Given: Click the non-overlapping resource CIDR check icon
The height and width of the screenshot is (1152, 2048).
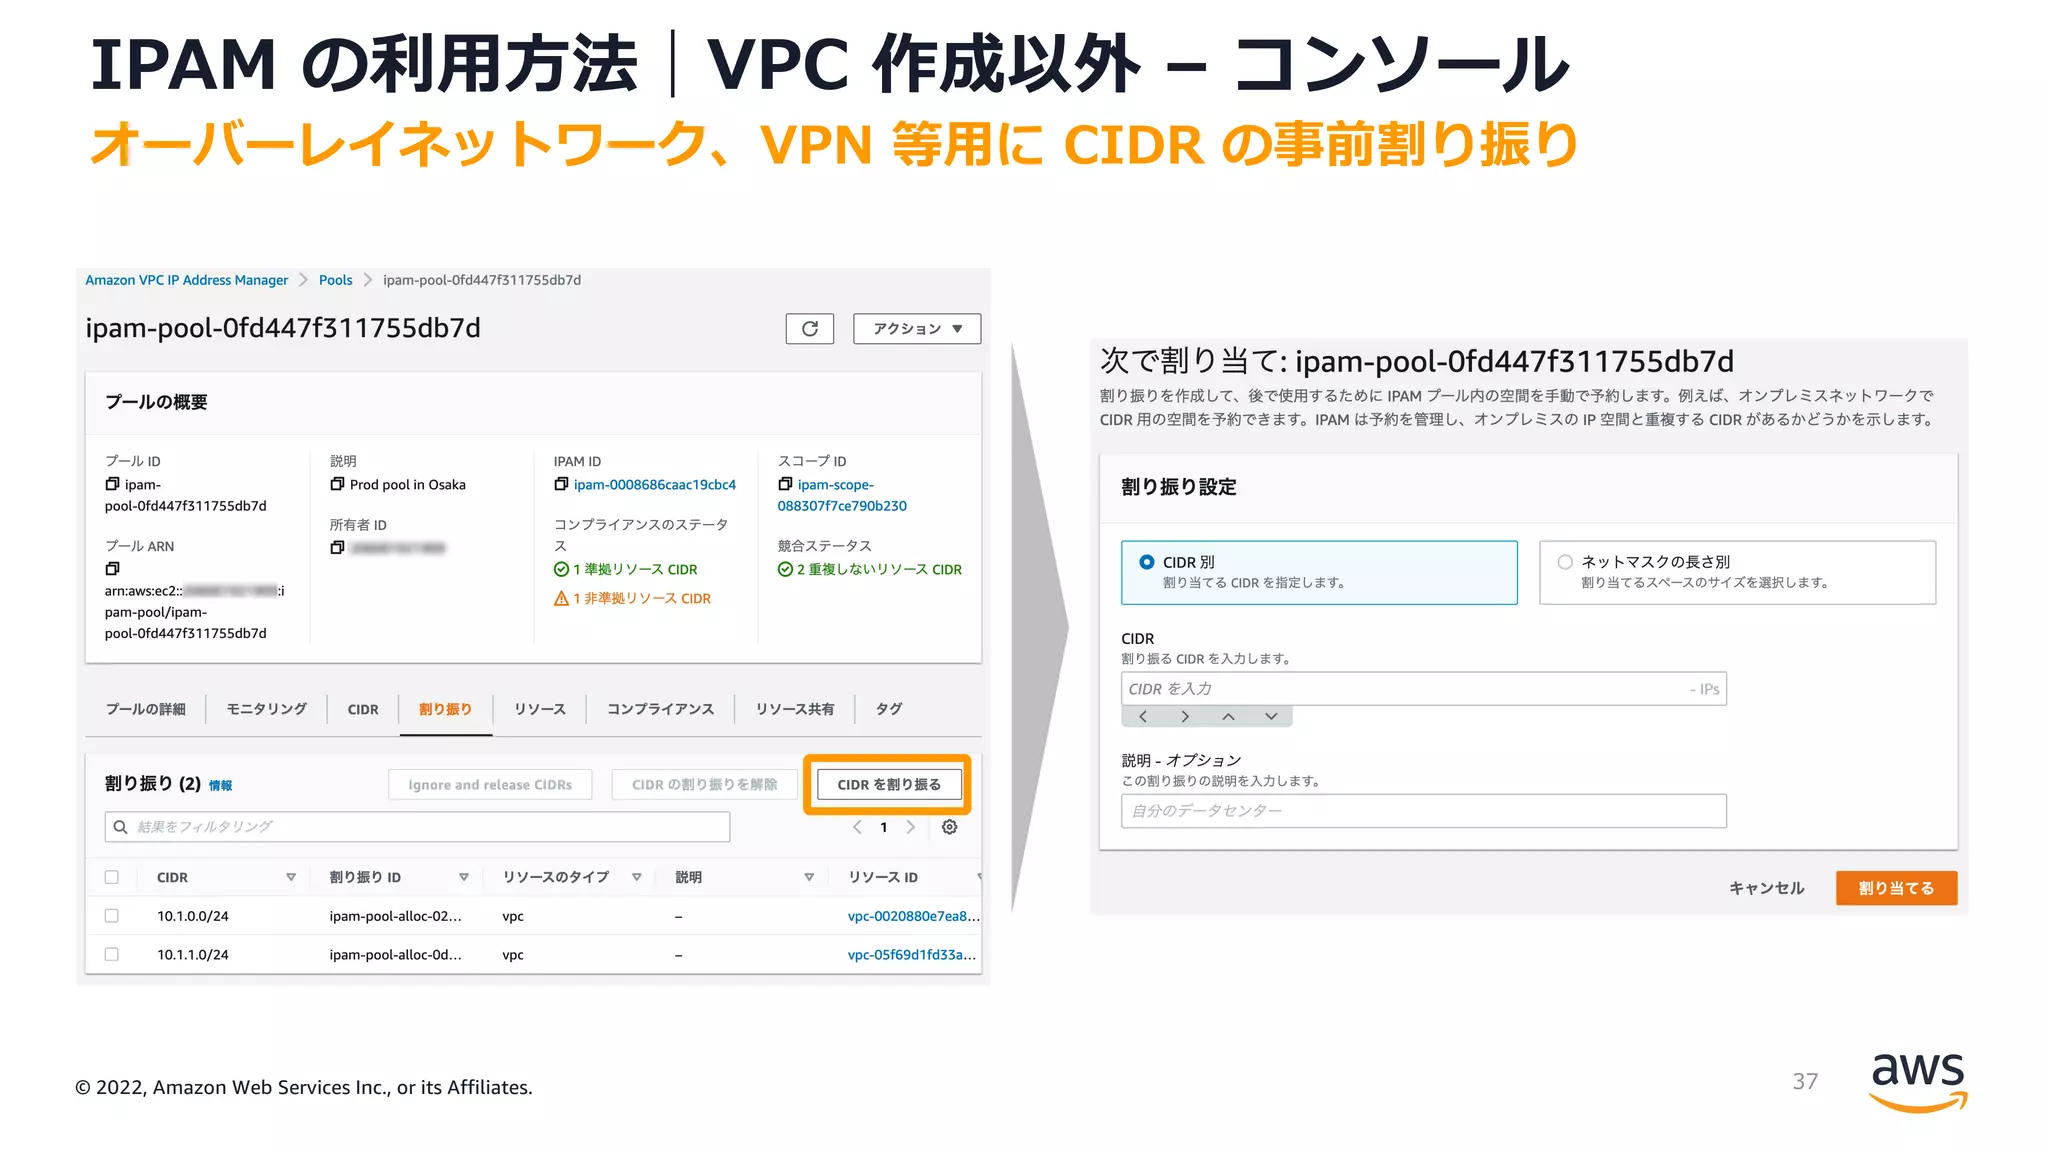Looking at the screenshot, I should tap(785, 569).
